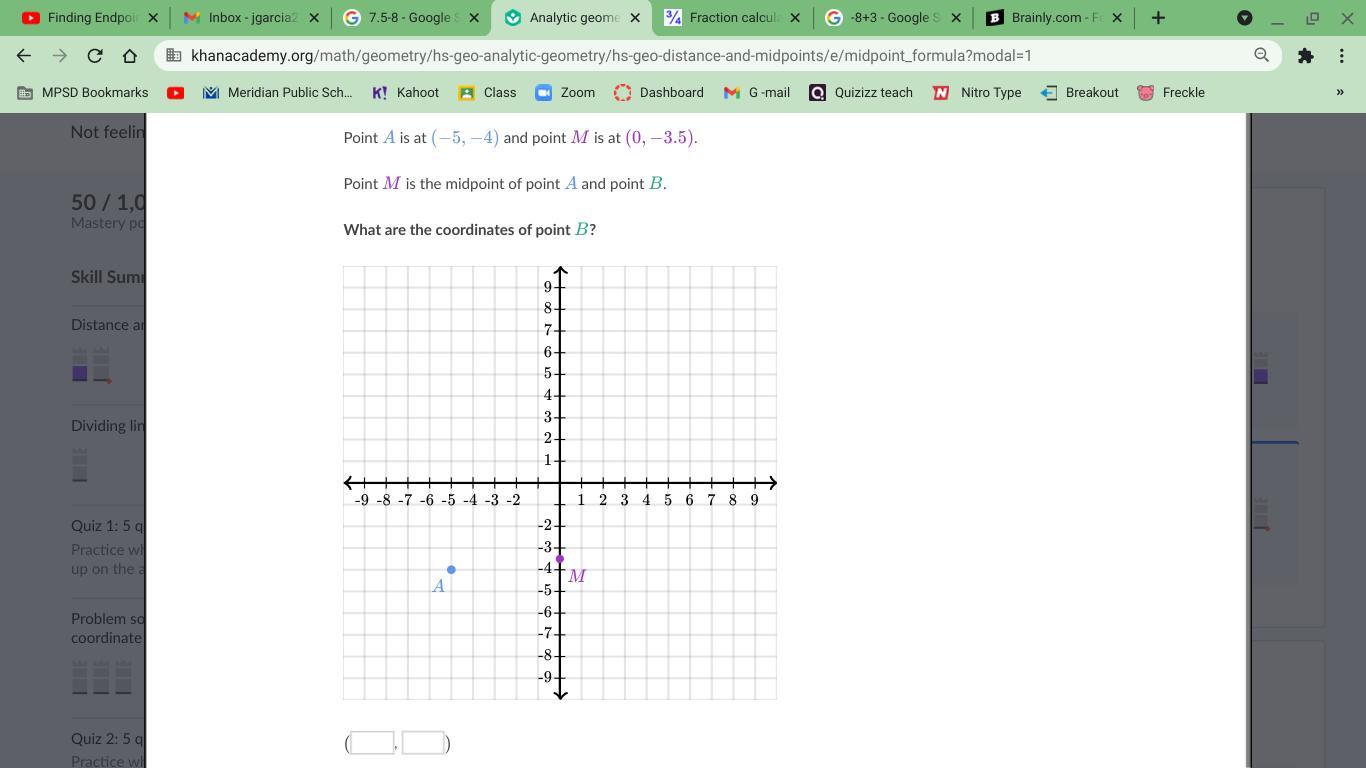Screen dimensions: 1366x768
Task: Open the Class bookmark
Action: 488,92
